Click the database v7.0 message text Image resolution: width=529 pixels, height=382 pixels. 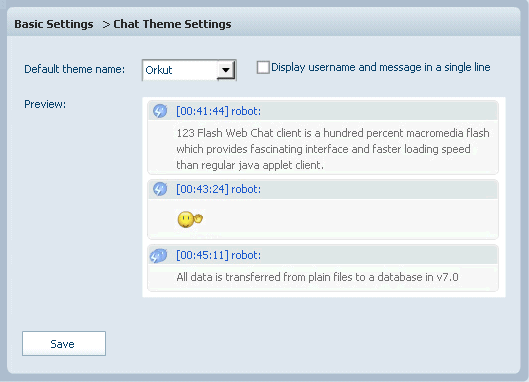tap(317, 277)
